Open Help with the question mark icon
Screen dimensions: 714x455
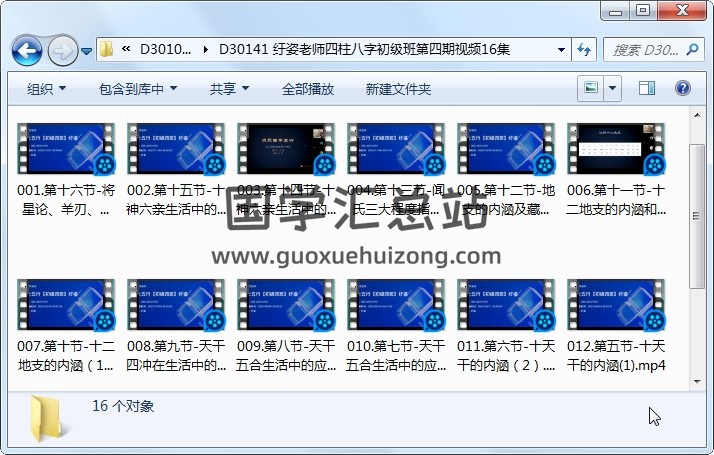pos(683,88)
